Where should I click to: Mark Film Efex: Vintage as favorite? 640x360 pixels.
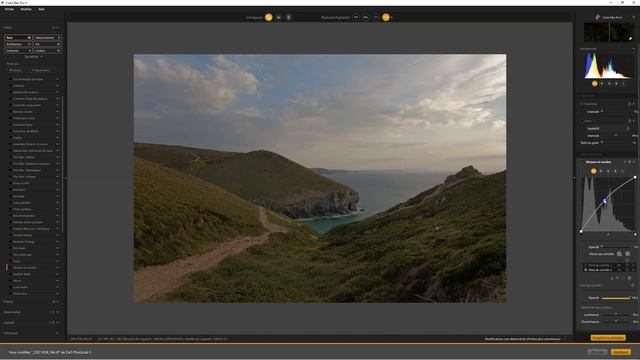10,177
